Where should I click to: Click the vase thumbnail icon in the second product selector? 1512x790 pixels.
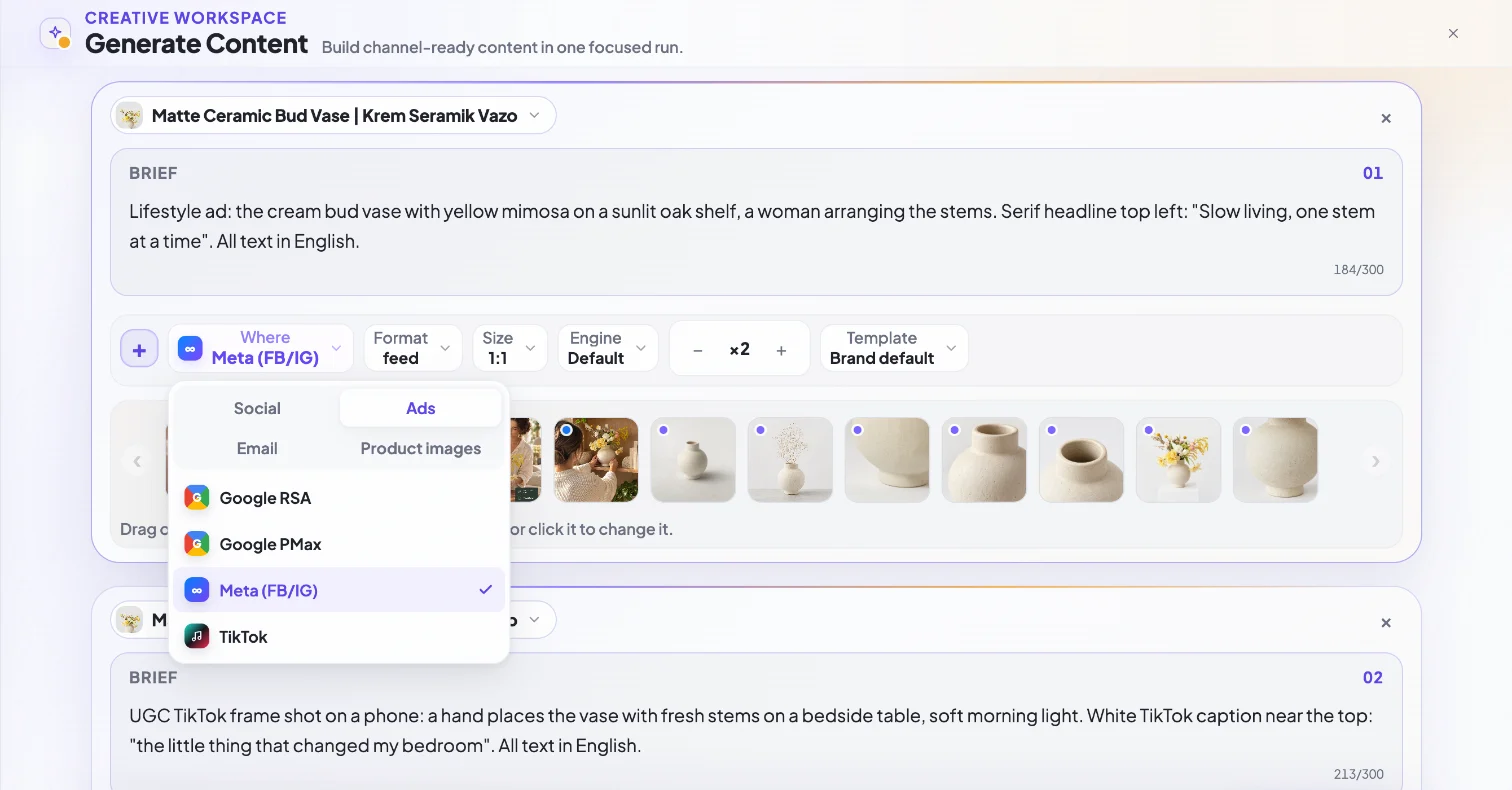(x=130, y=620)
